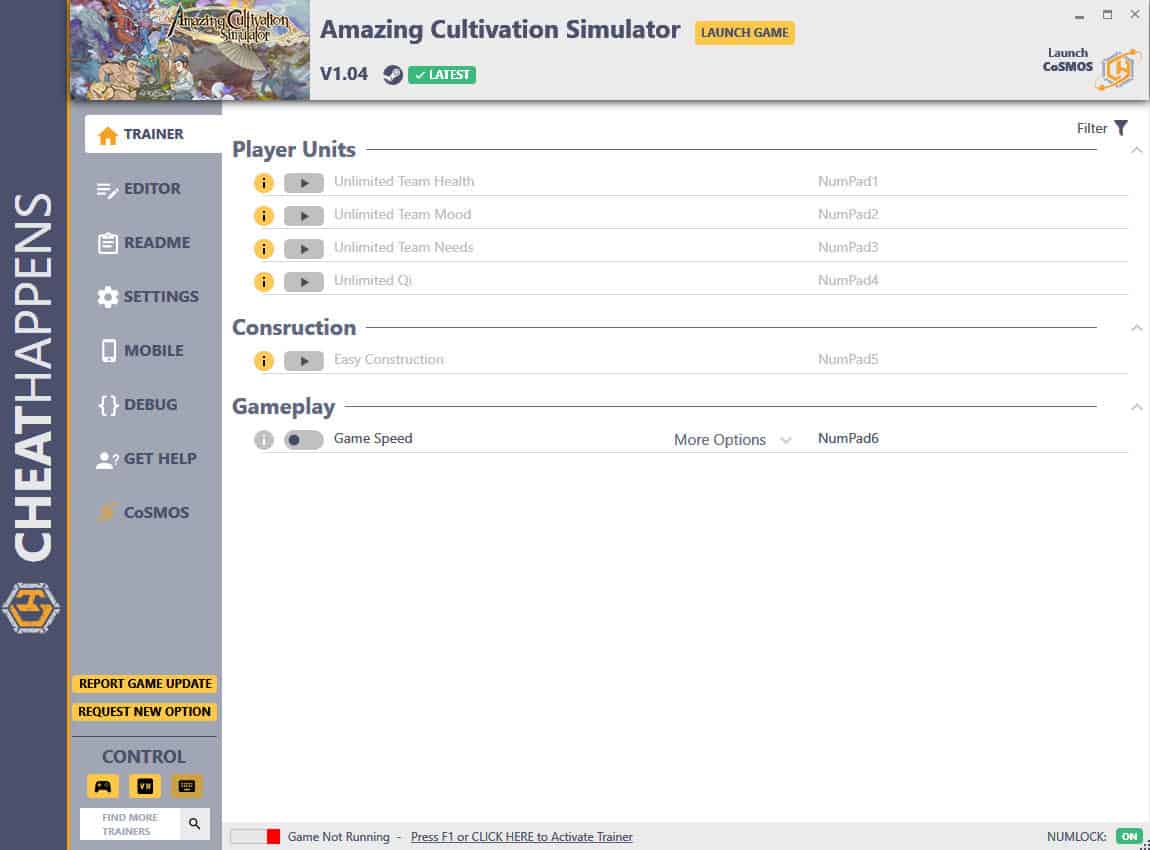Click the Unlimited Qi label
The width and height of the screenshot is (1150, 850).
point(373,280)
